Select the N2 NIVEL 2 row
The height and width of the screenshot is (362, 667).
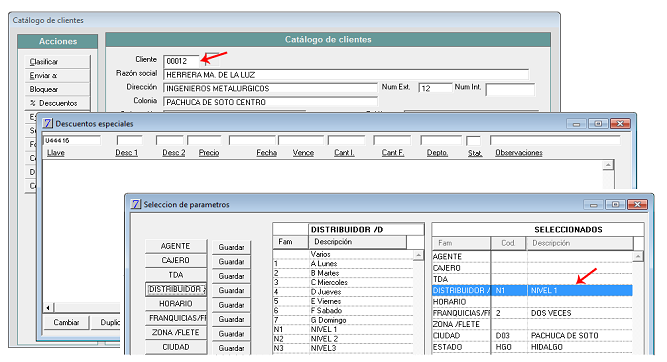[343, 339]
